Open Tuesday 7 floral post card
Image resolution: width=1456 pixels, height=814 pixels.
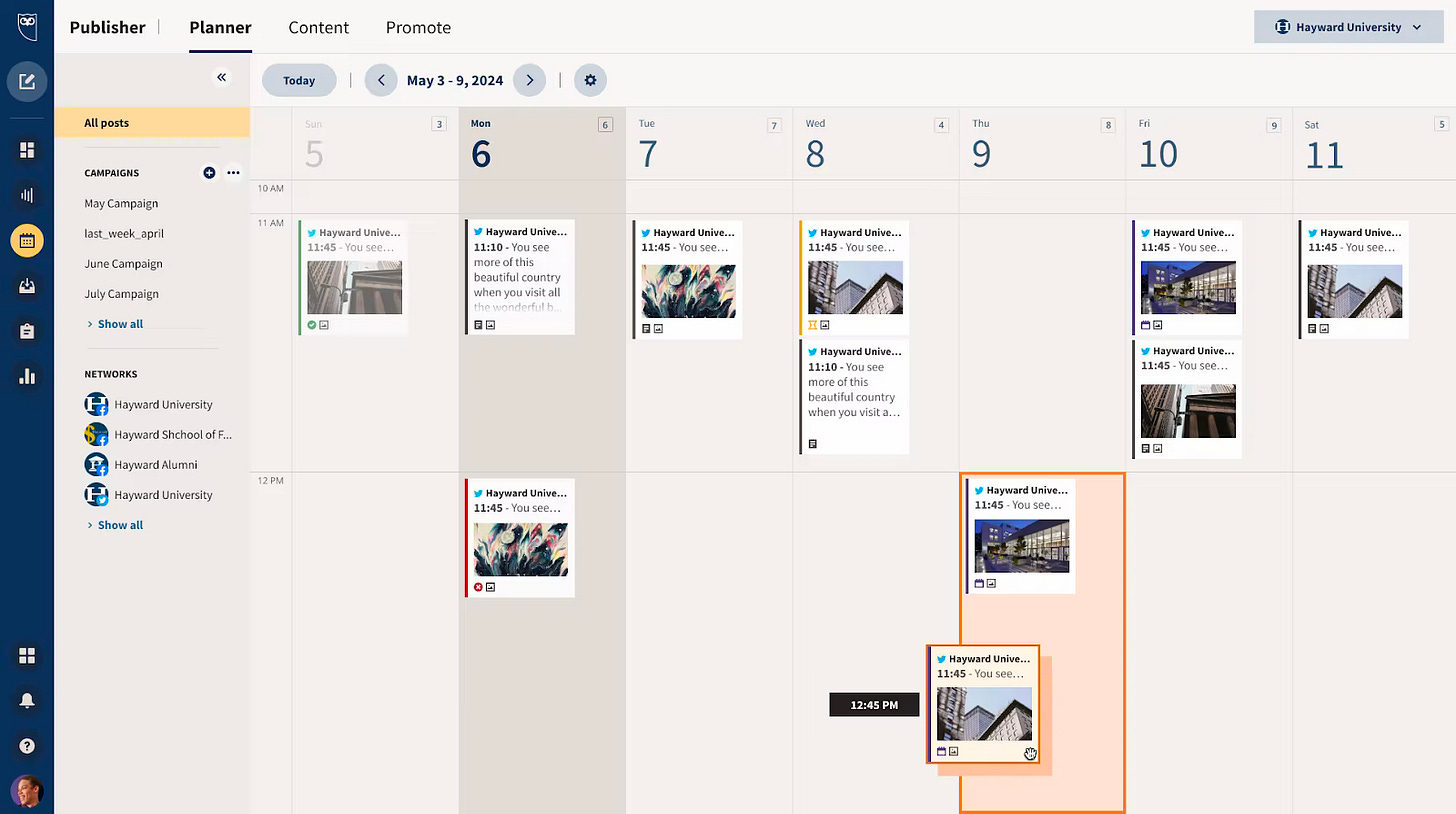[687, 279]
